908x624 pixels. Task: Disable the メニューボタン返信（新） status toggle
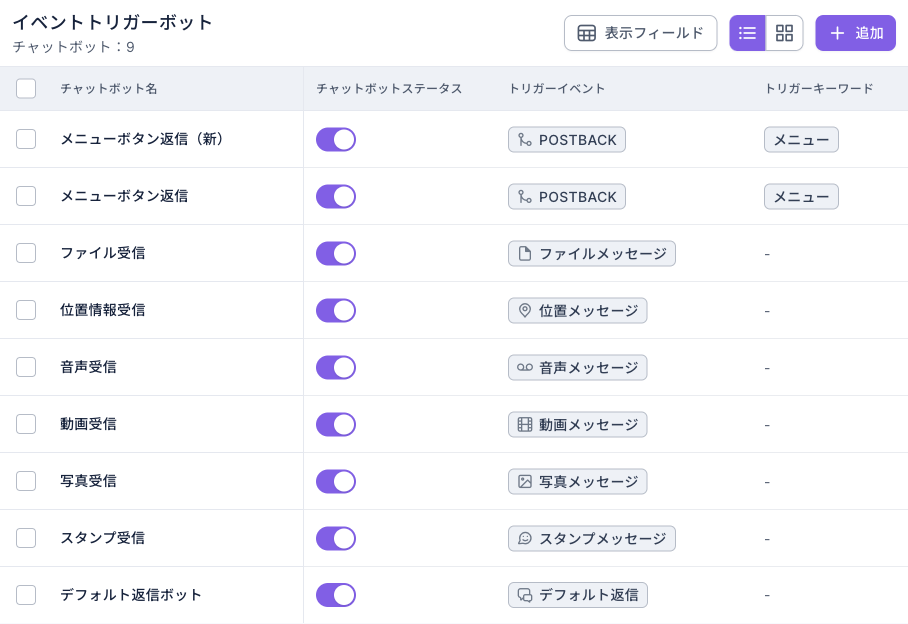pyautogui.click(x=336, y=140)
